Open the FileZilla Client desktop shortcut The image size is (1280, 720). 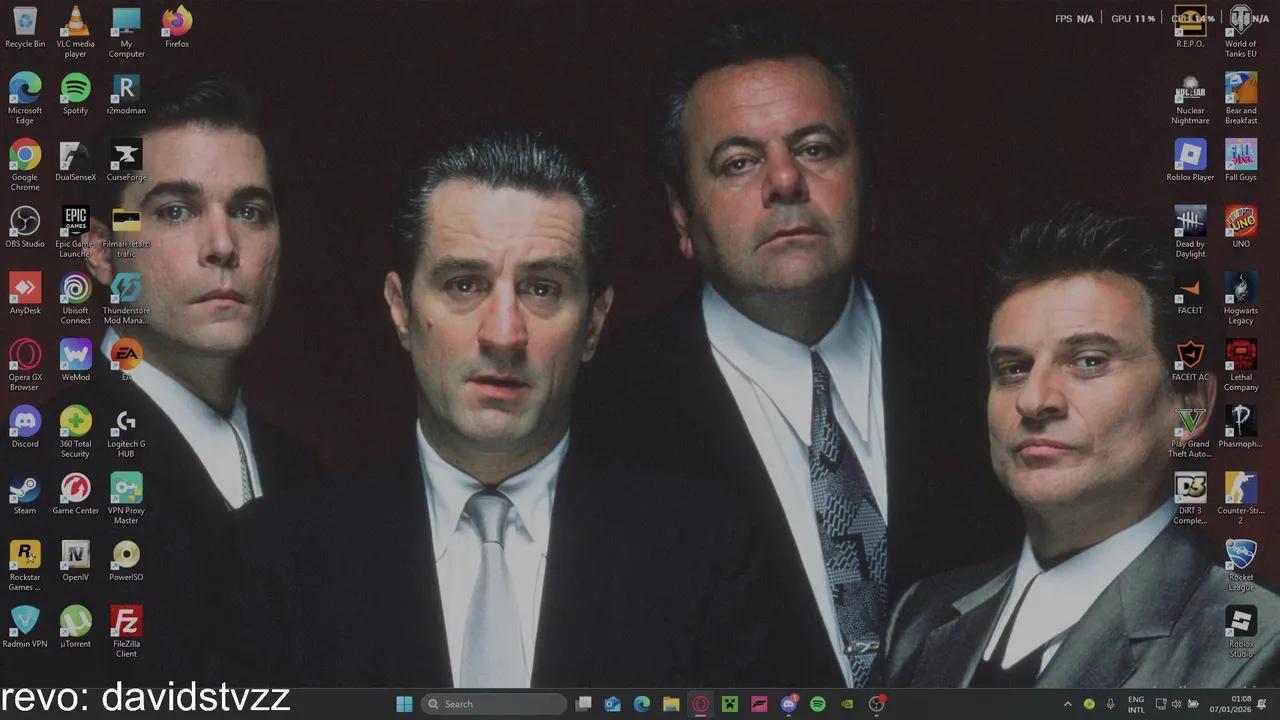(x=126, y=632)
